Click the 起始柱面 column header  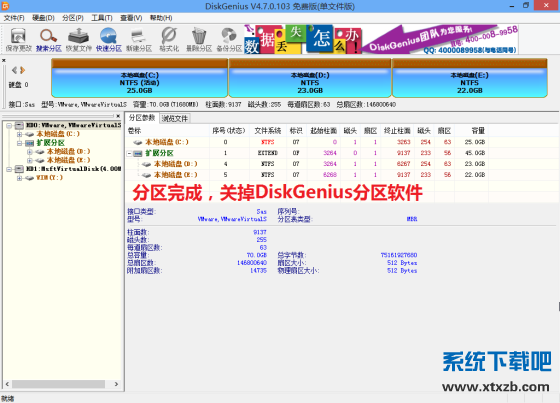324,131
